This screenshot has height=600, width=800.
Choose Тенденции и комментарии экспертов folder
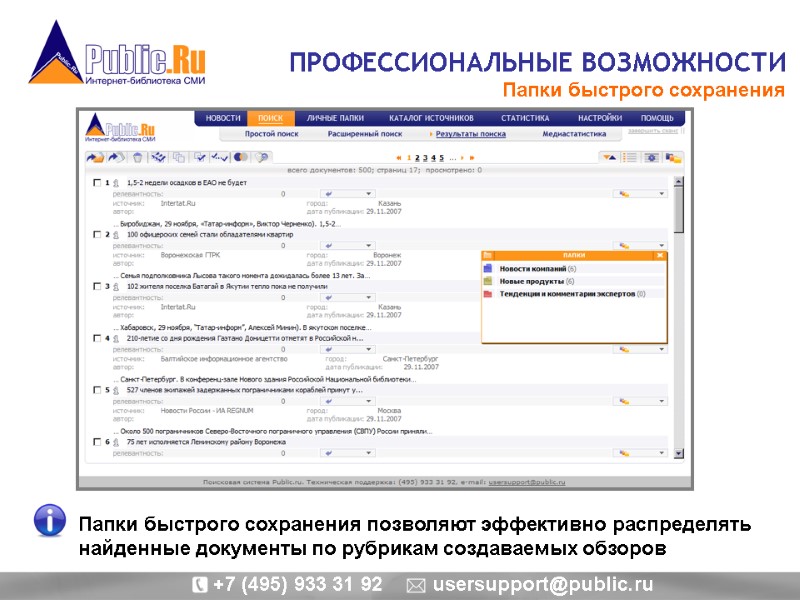[567, 294]
